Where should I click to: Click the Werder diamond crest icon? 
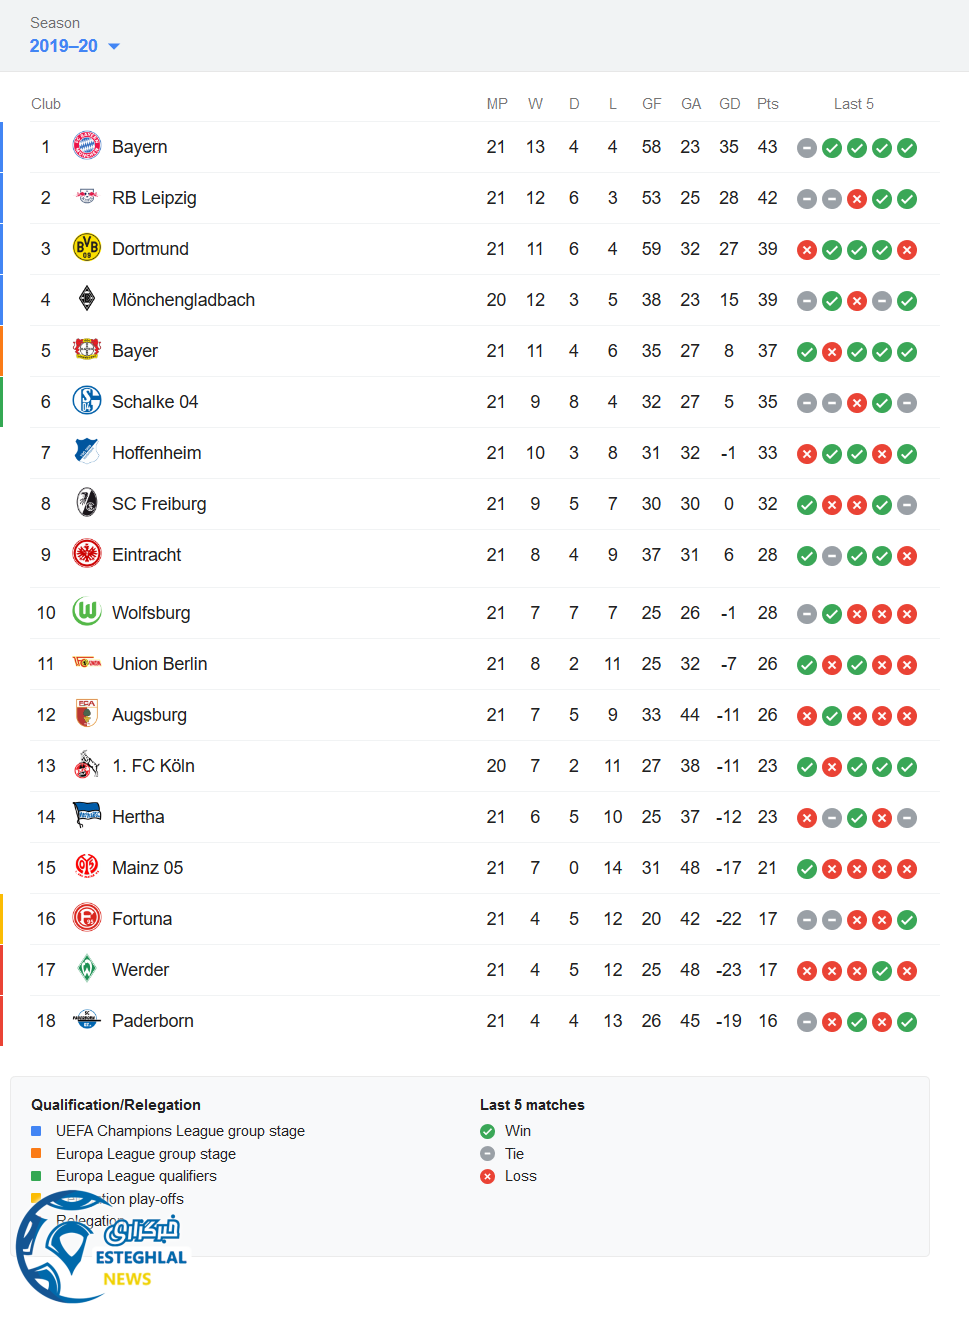[x=87, y=969]
